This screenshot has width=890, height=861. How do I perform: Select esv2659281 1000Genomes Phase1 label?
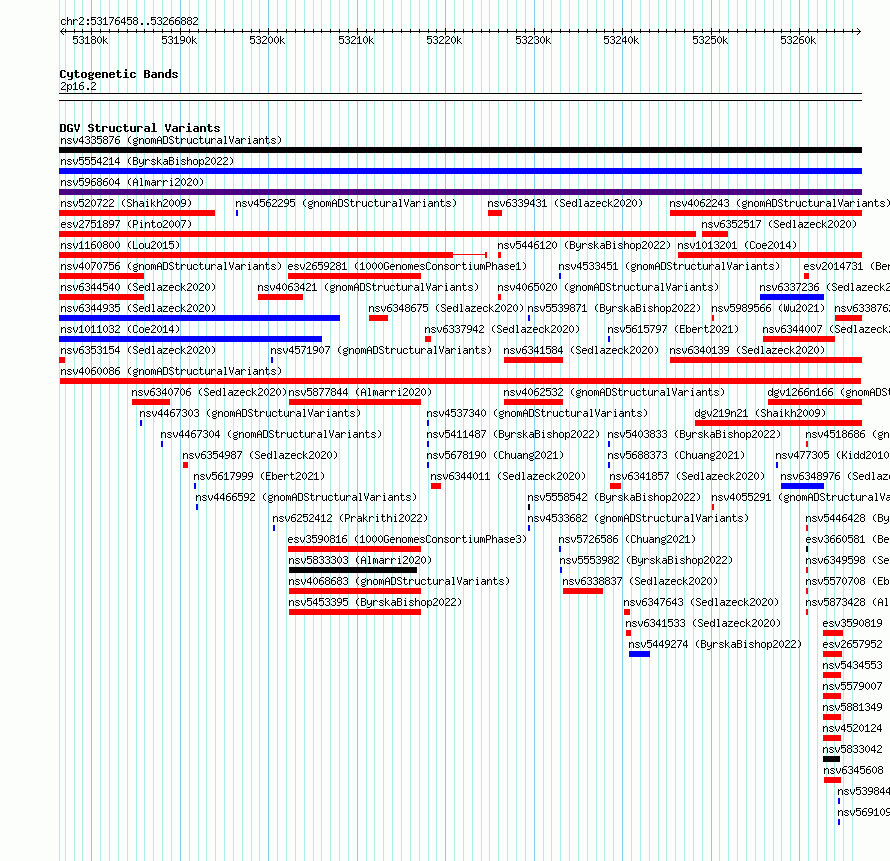[x=407, y=266]
